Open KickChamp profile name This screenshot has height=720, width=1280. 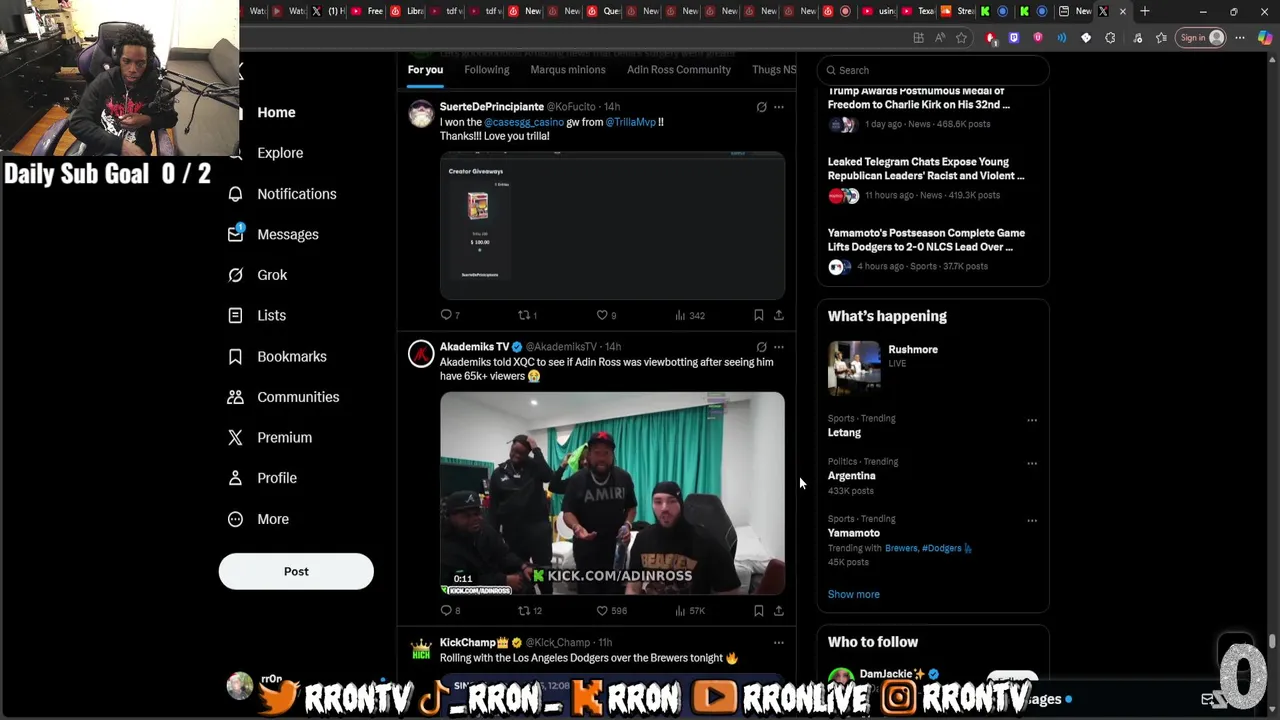pyautogui.click(x=468, y=642)
